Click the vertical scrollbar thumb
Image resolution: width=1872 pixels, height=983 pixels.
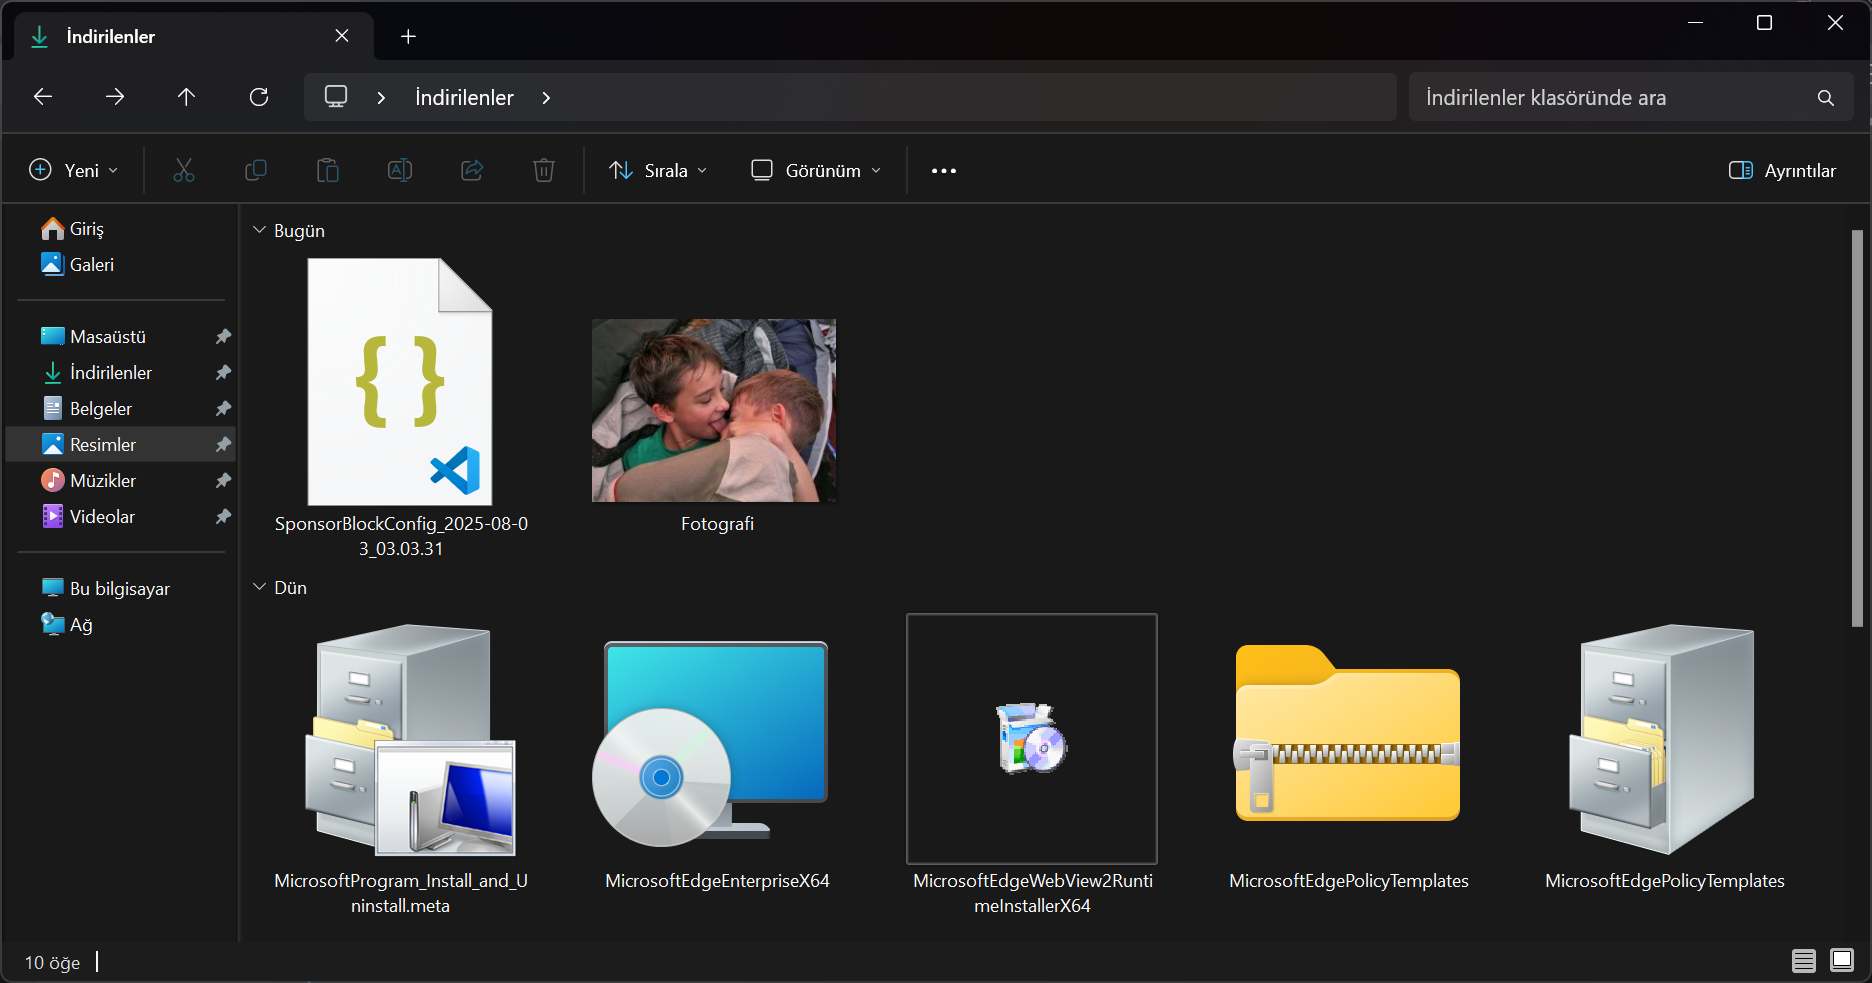(x=1857, y=428)
